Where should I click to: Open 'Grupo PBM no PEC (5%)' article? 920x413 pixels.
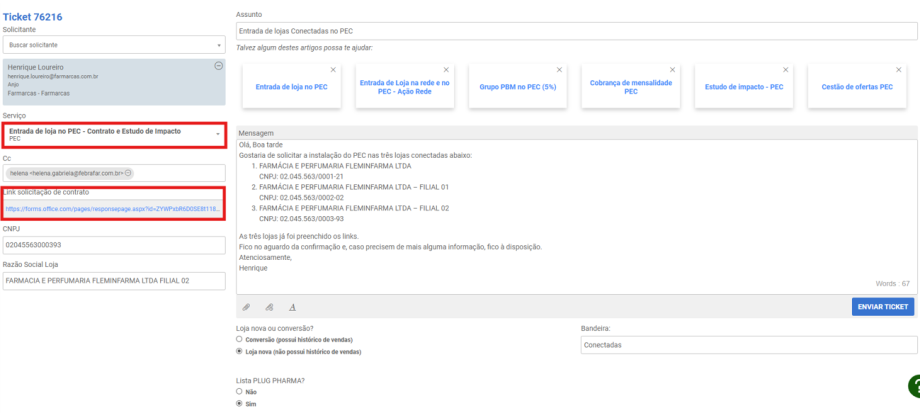(517, 87)
